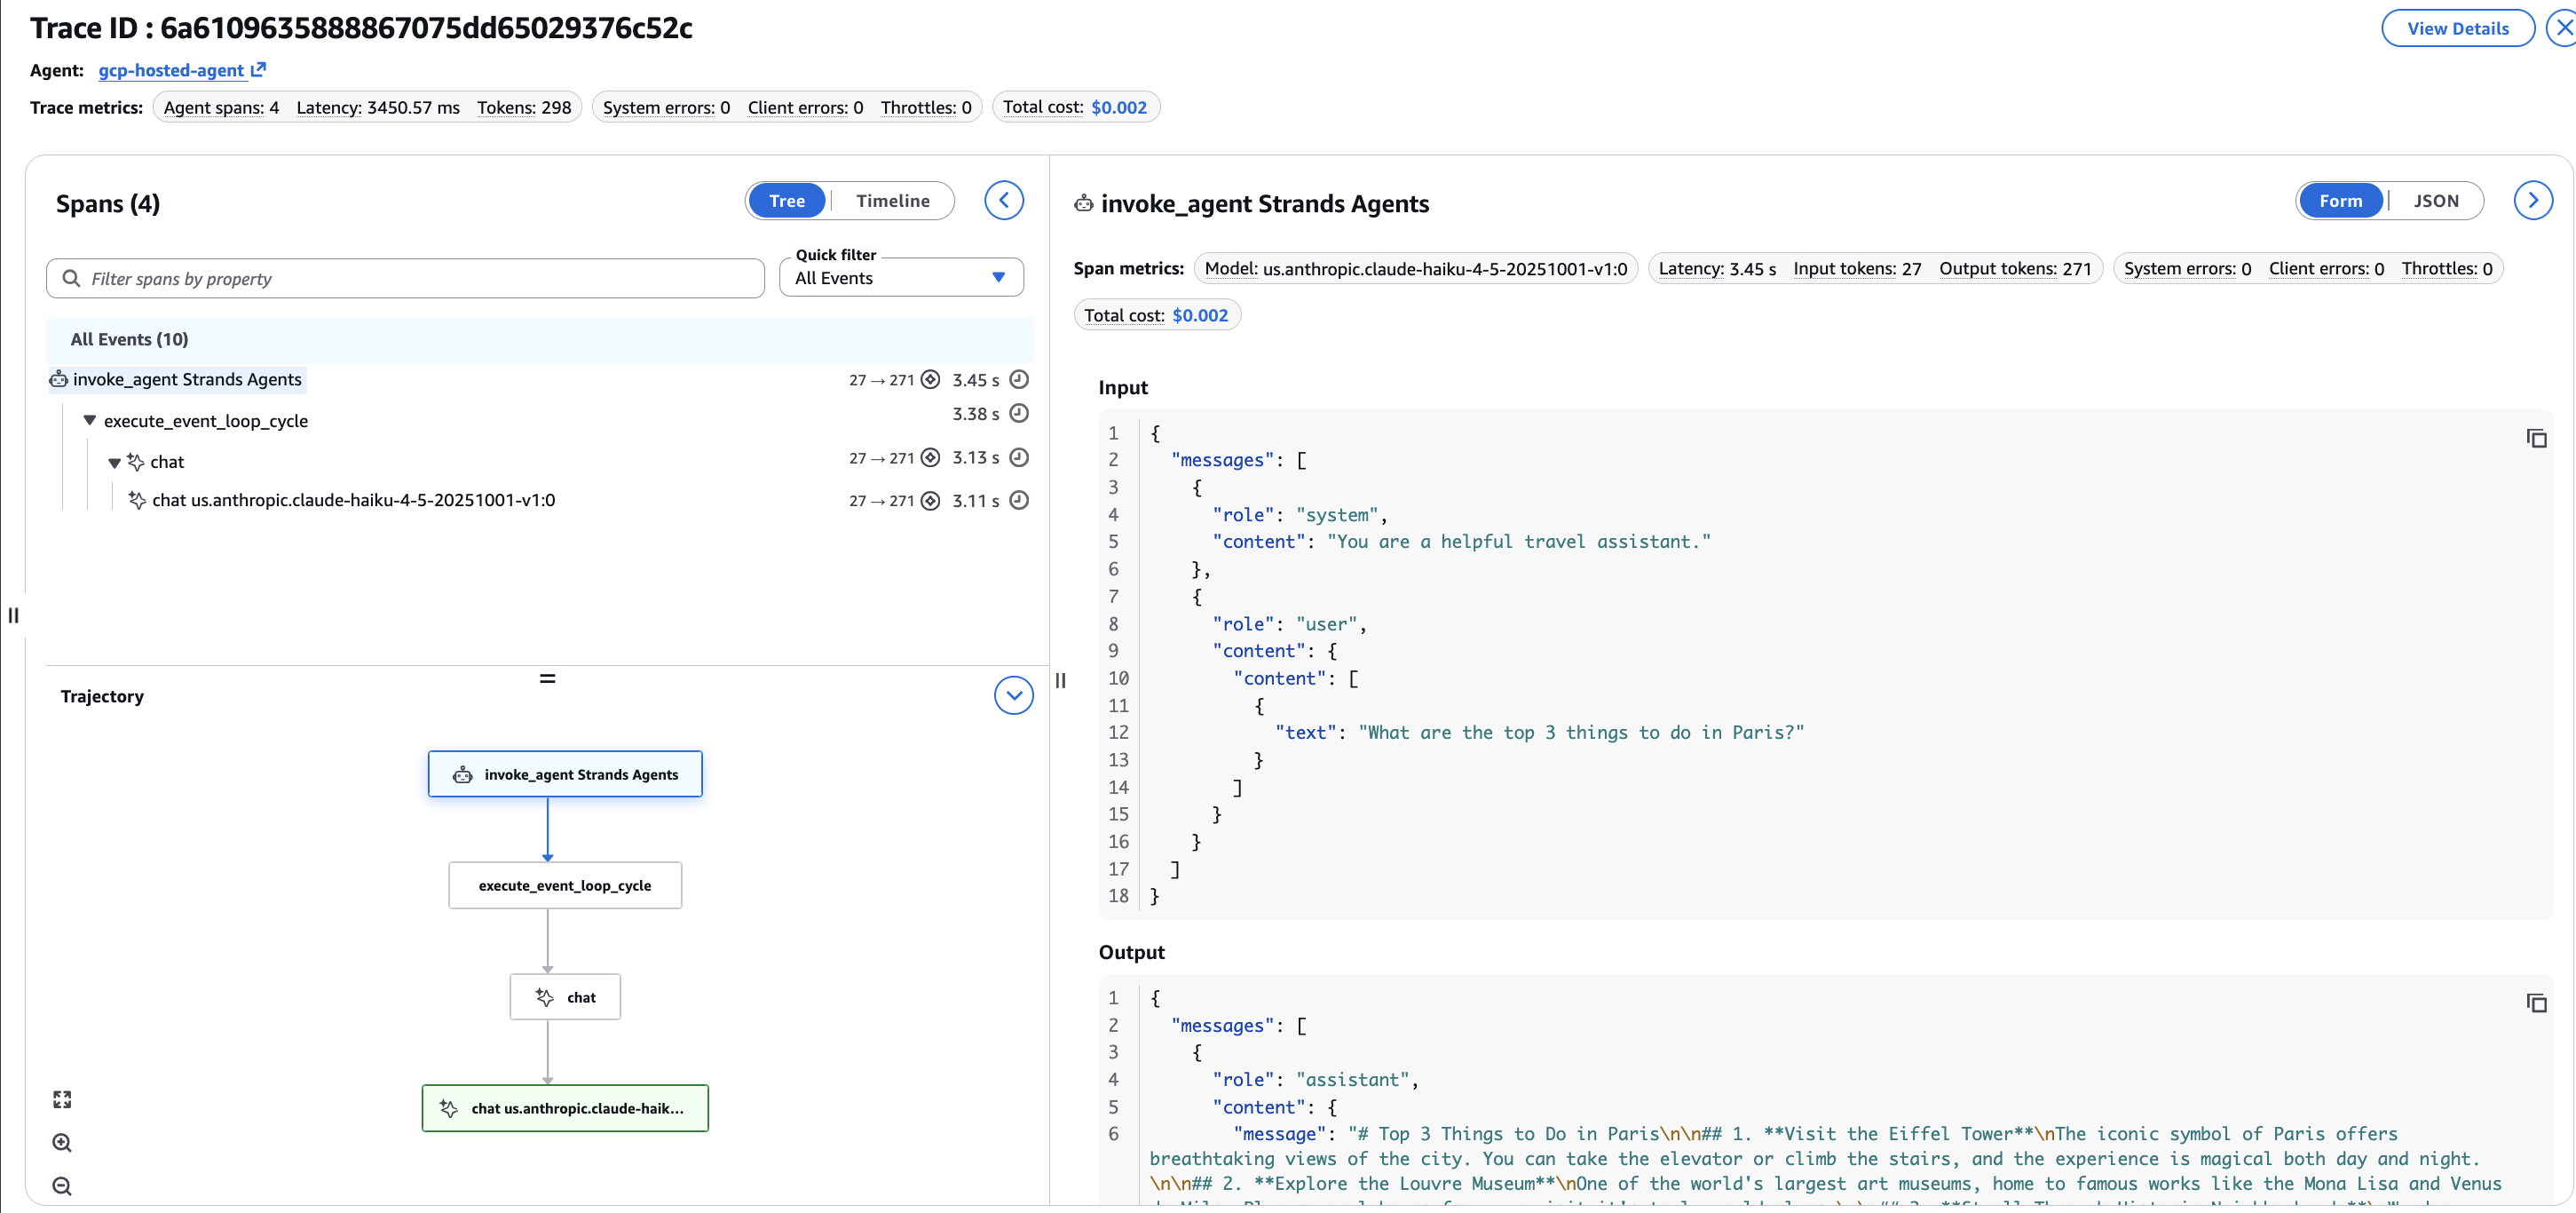Screen dimensions: 2576x1213
Task: Click clock icon on execute_event_loop_cycle row
Action: (x=1019, y=413)
